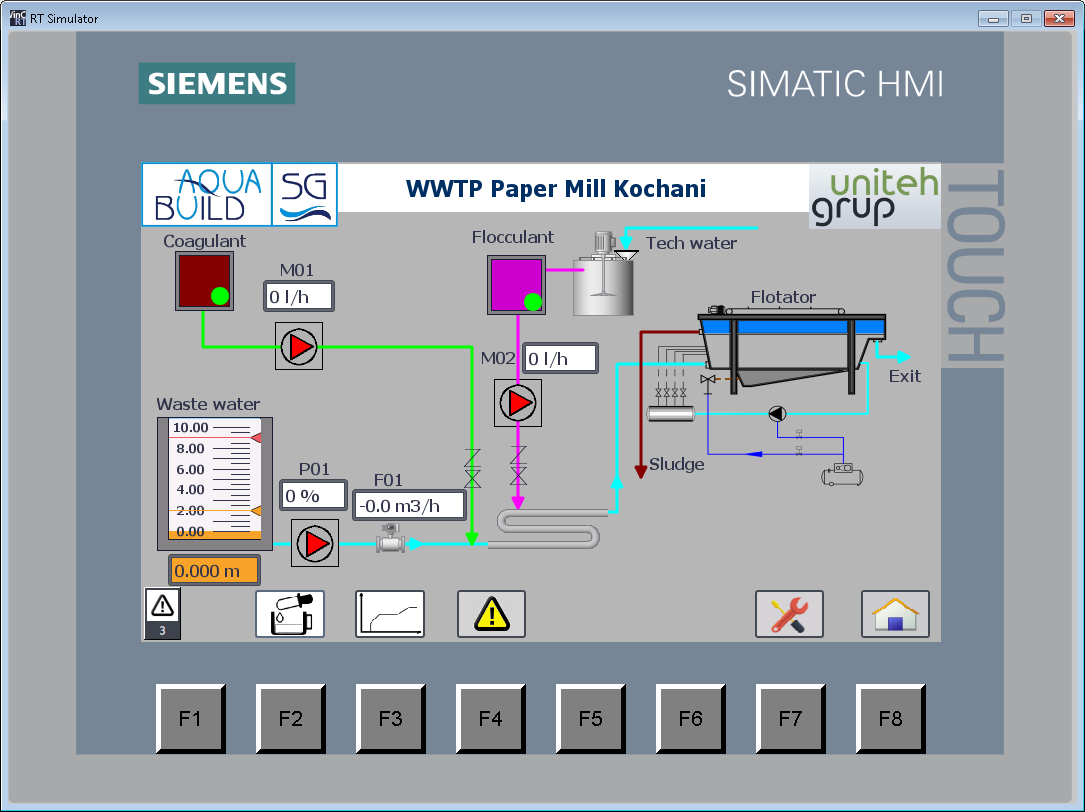Click the flotator recirculation pump symbol
This screenshot has width=1085, height=812.
[x=778, y=414]
